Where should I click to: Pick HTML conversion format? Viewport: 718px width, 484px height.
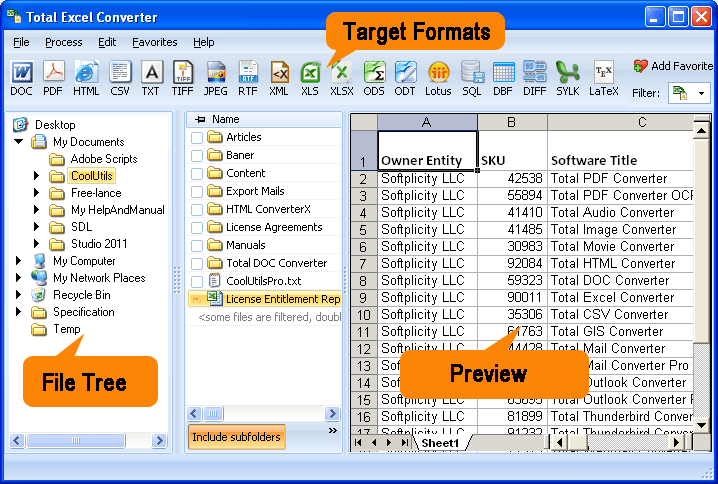point(86,78)
